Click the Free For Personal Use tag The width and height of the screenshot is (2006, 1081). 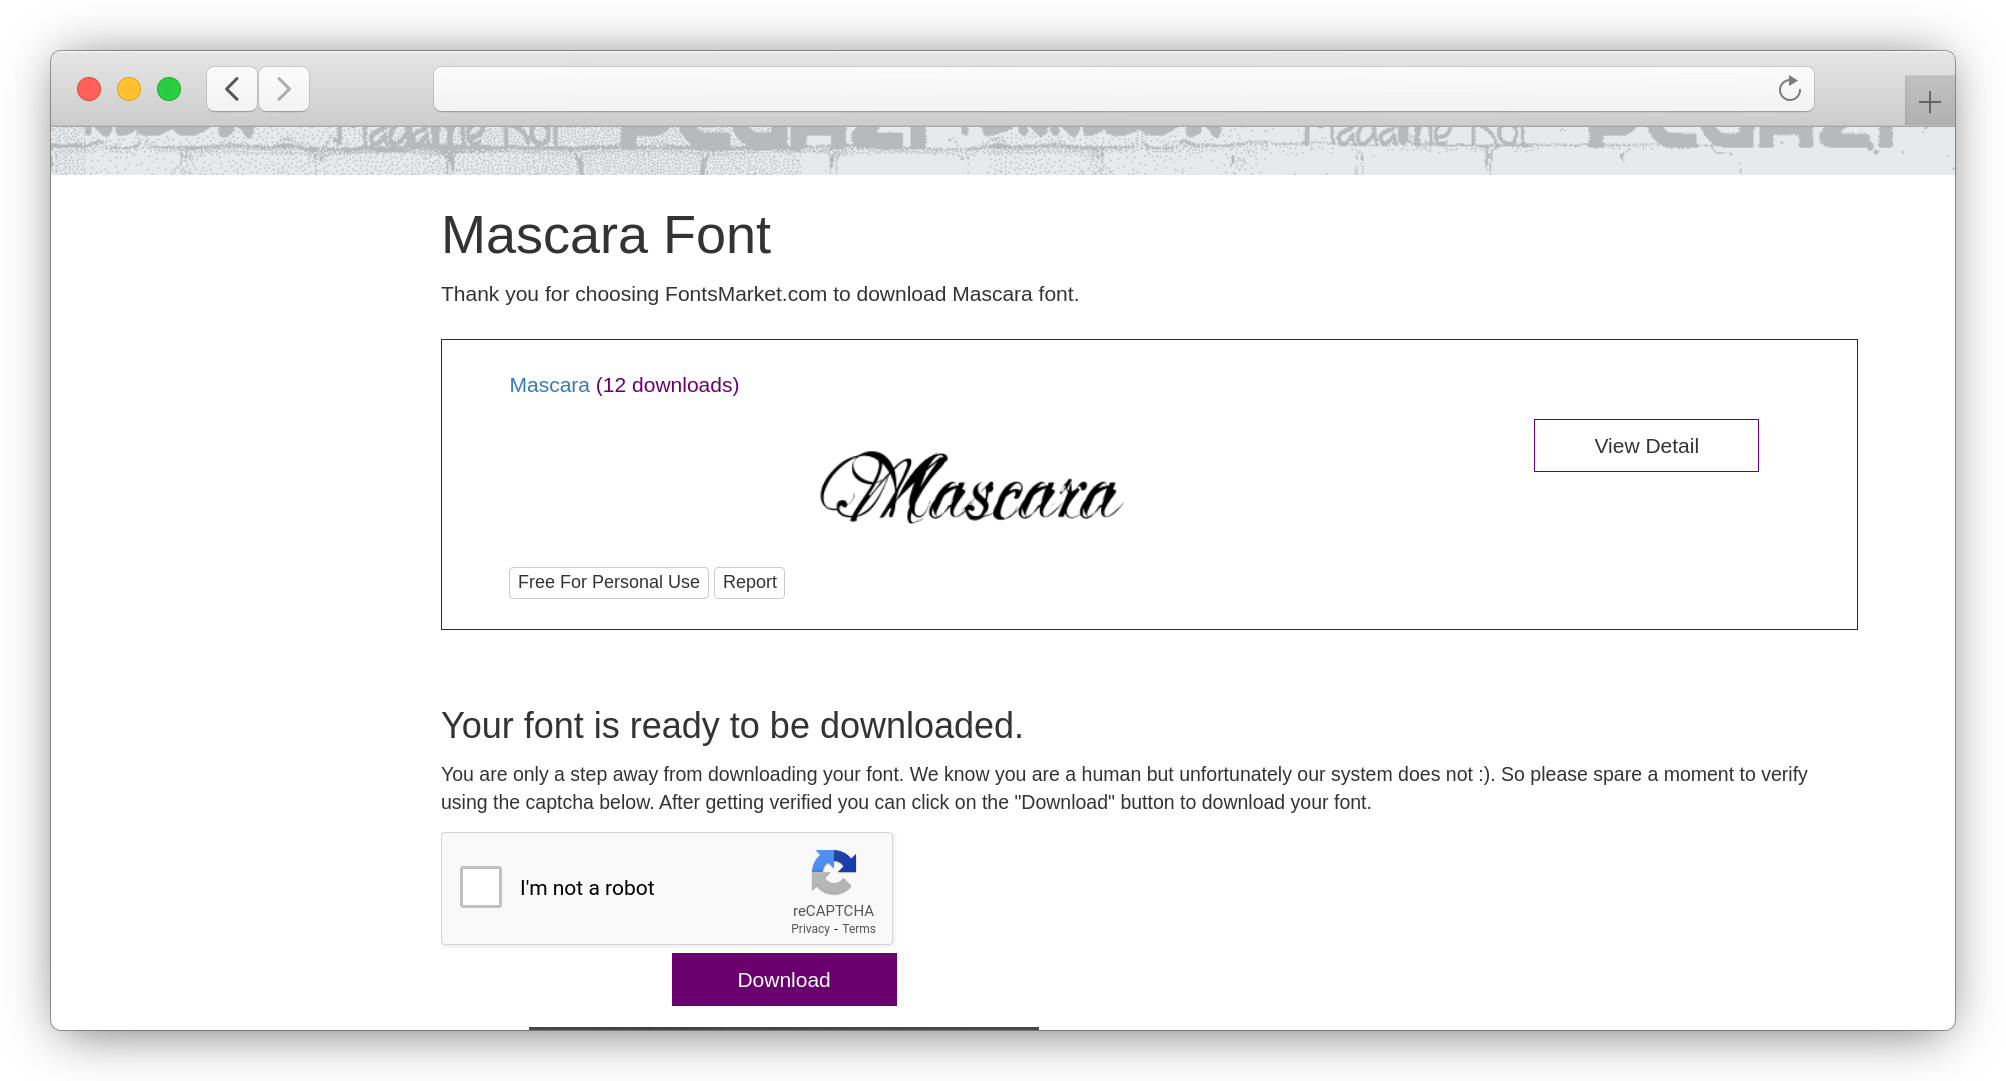pyautogui.click(x=609, y=582)
